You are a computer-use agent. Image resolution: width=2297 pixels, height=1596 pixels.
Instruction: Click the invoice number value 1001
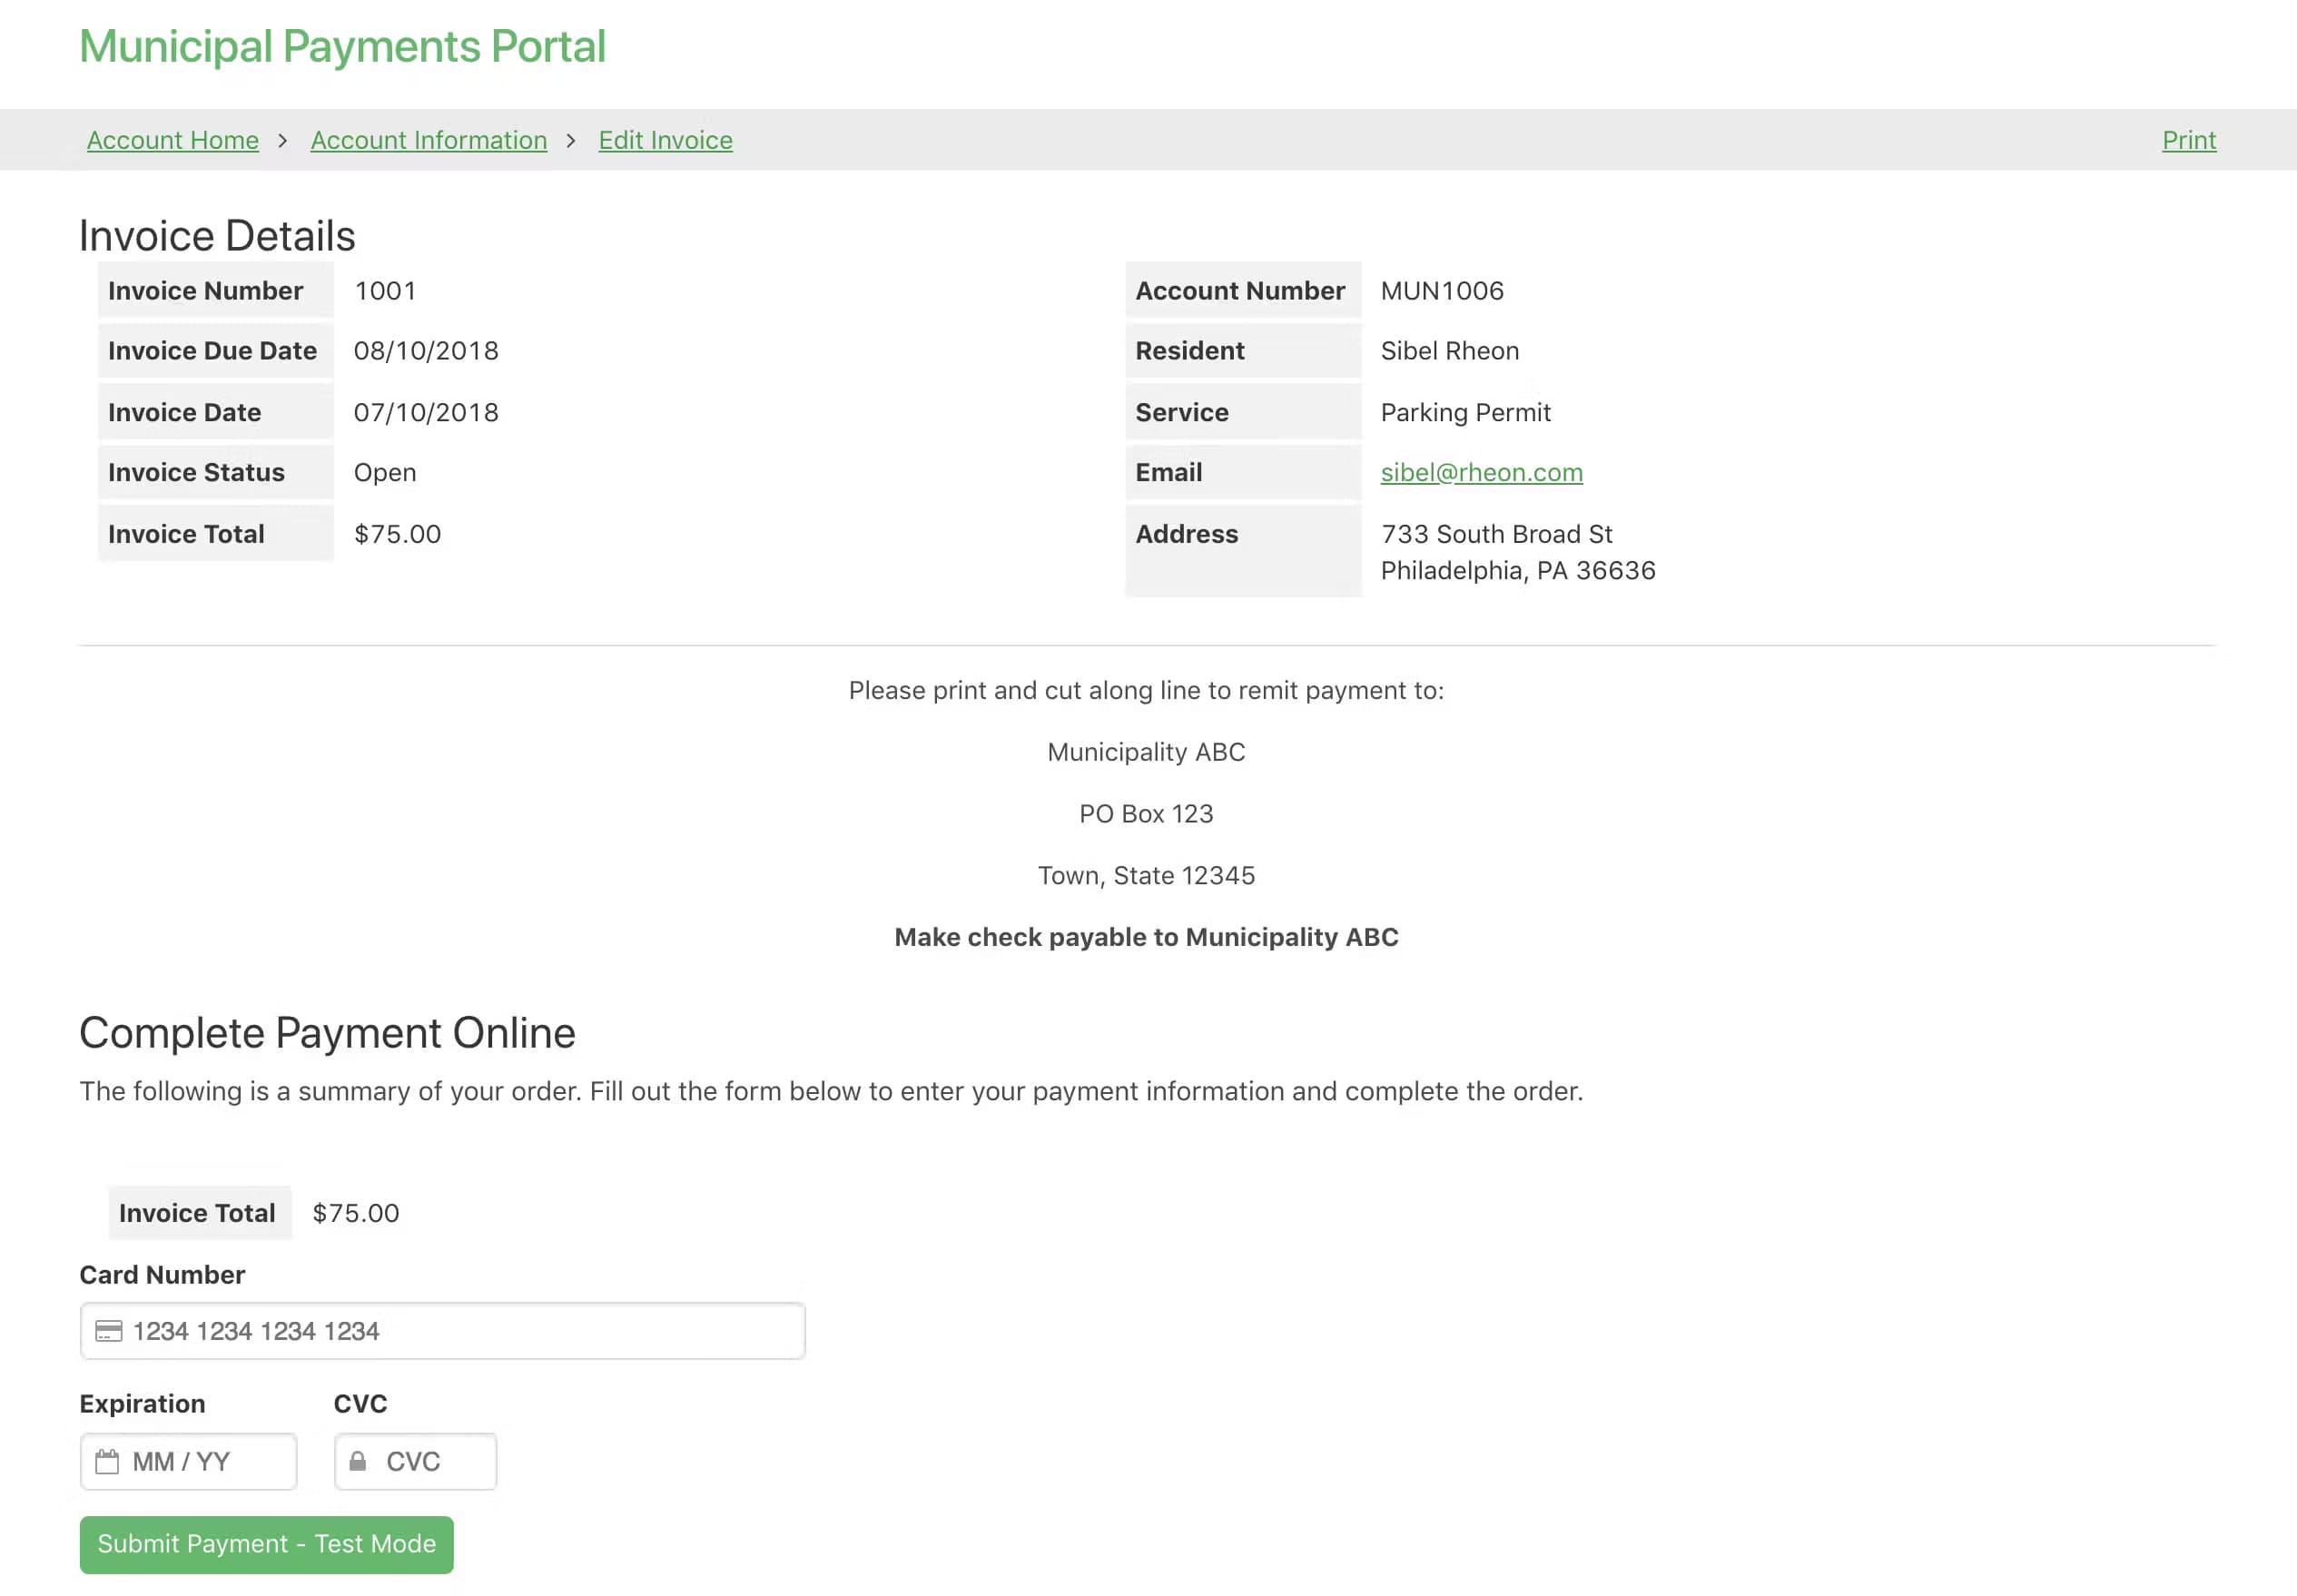click(x=385, y=291)
